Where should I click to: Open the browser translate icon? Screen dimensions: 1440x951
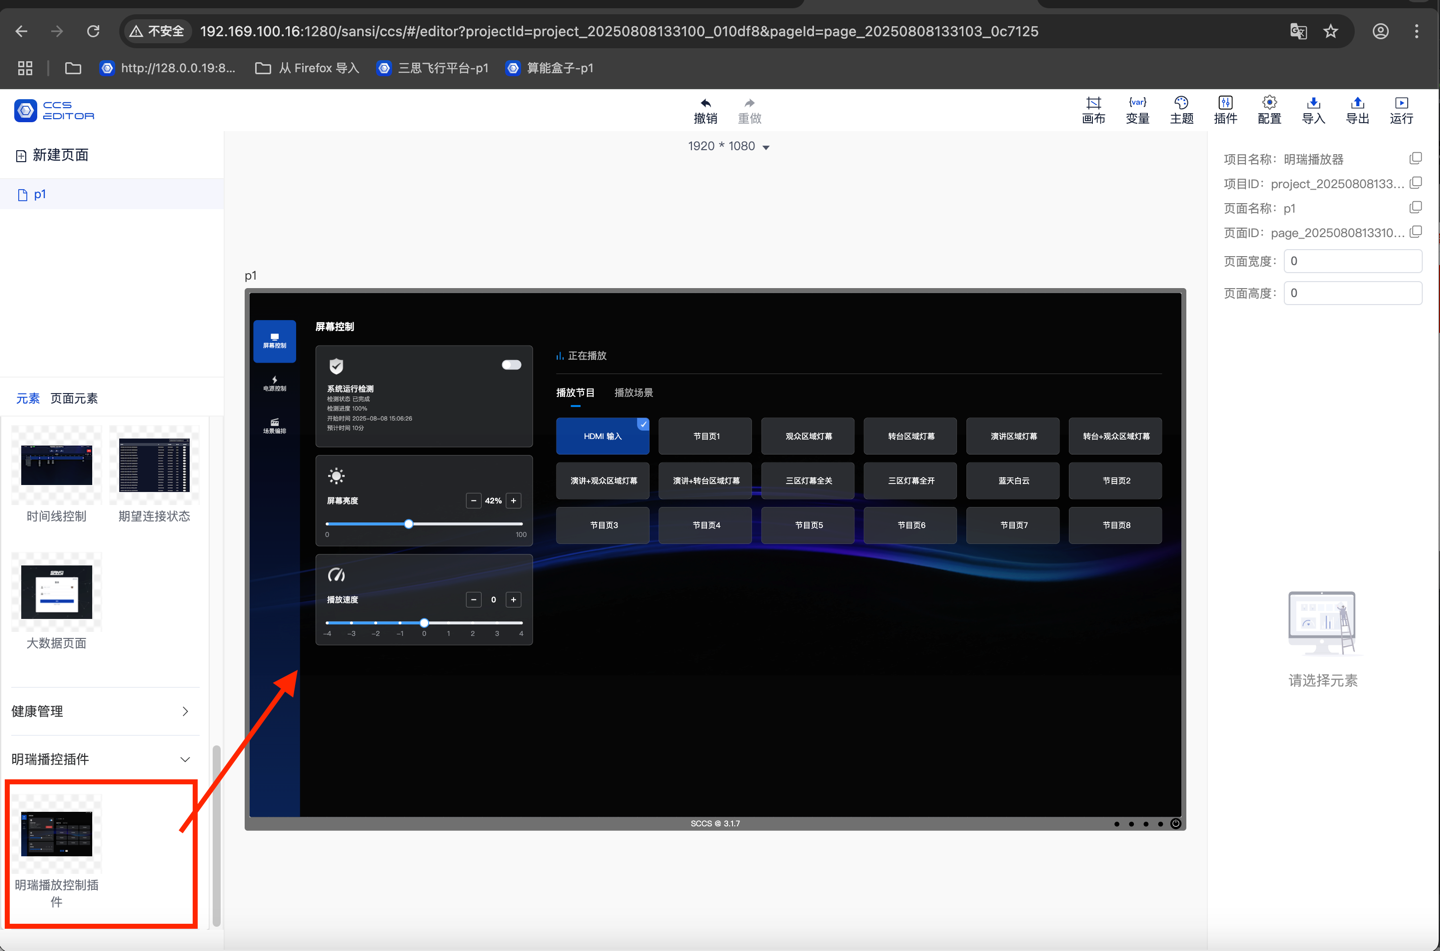click(x=1298, y=31)
